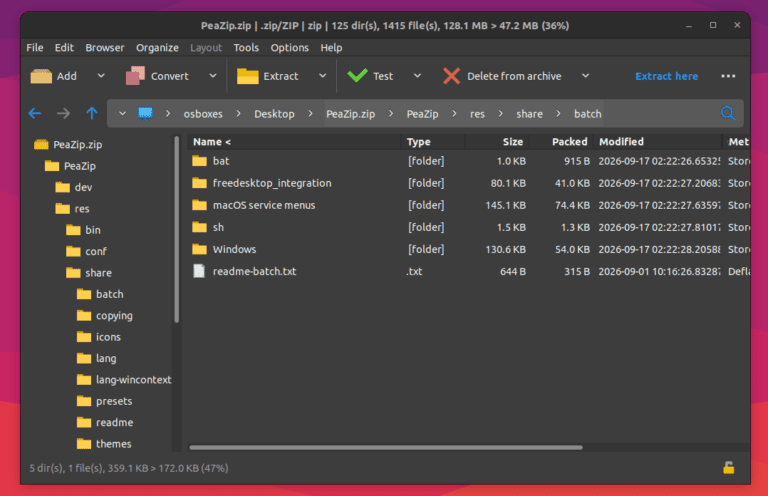Click the search magnifier icon
Image resolution: width=768 pixels, height=496 pixels.
point(728,114)
